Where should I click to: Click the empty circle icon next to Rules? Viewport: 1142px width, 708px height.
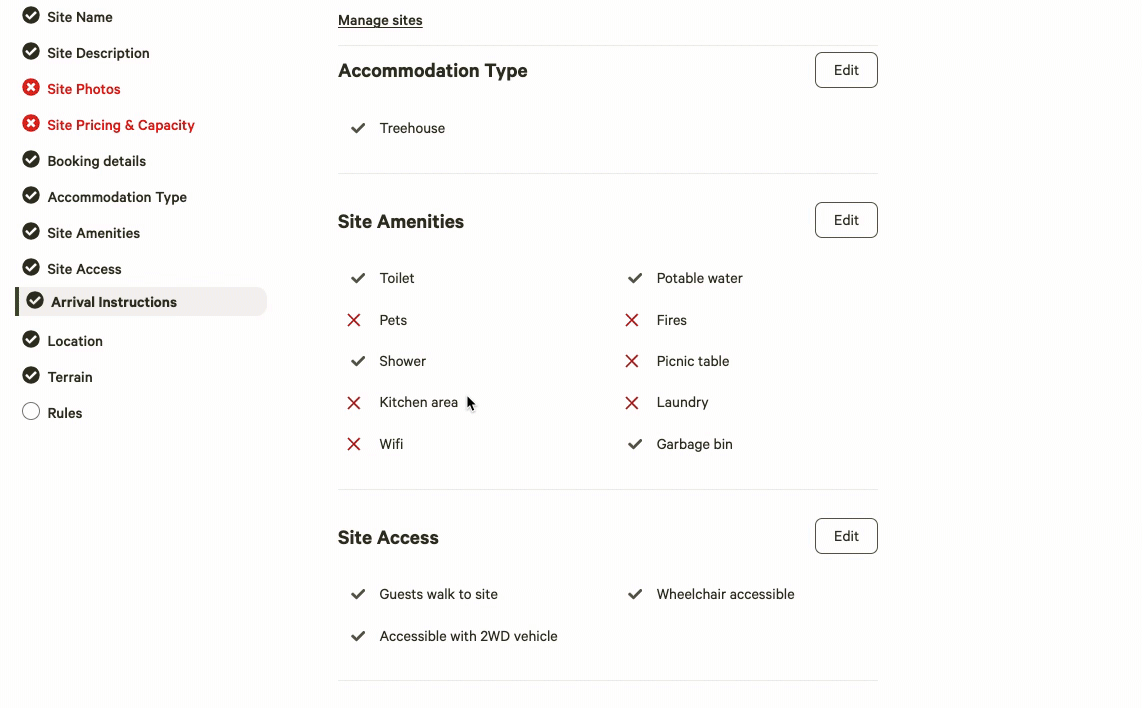coord(31,412)
